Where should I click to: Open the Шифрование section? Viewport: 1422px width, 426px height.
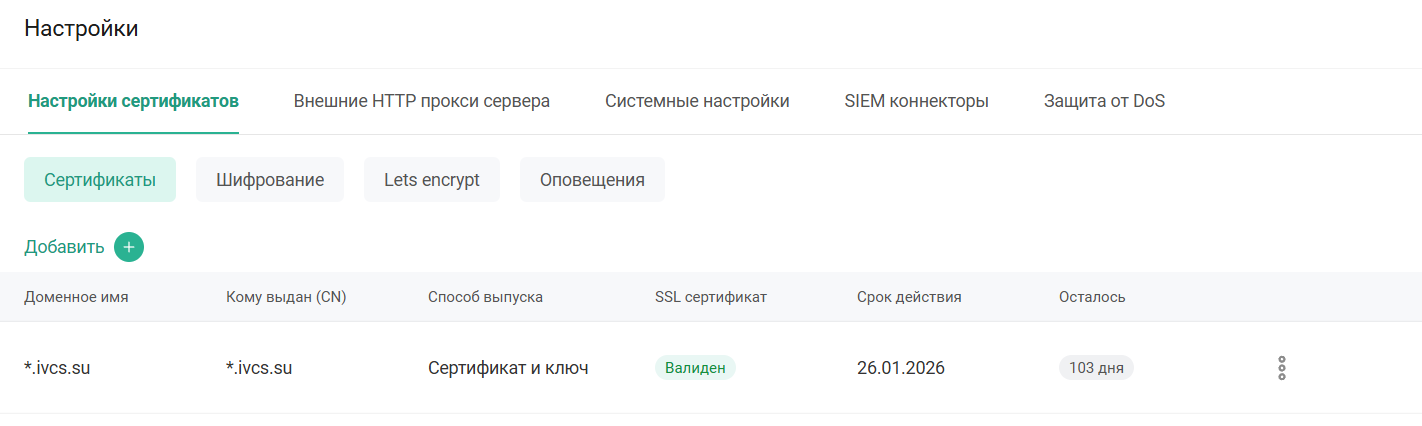pyautogui.click(x=270, y=180)
